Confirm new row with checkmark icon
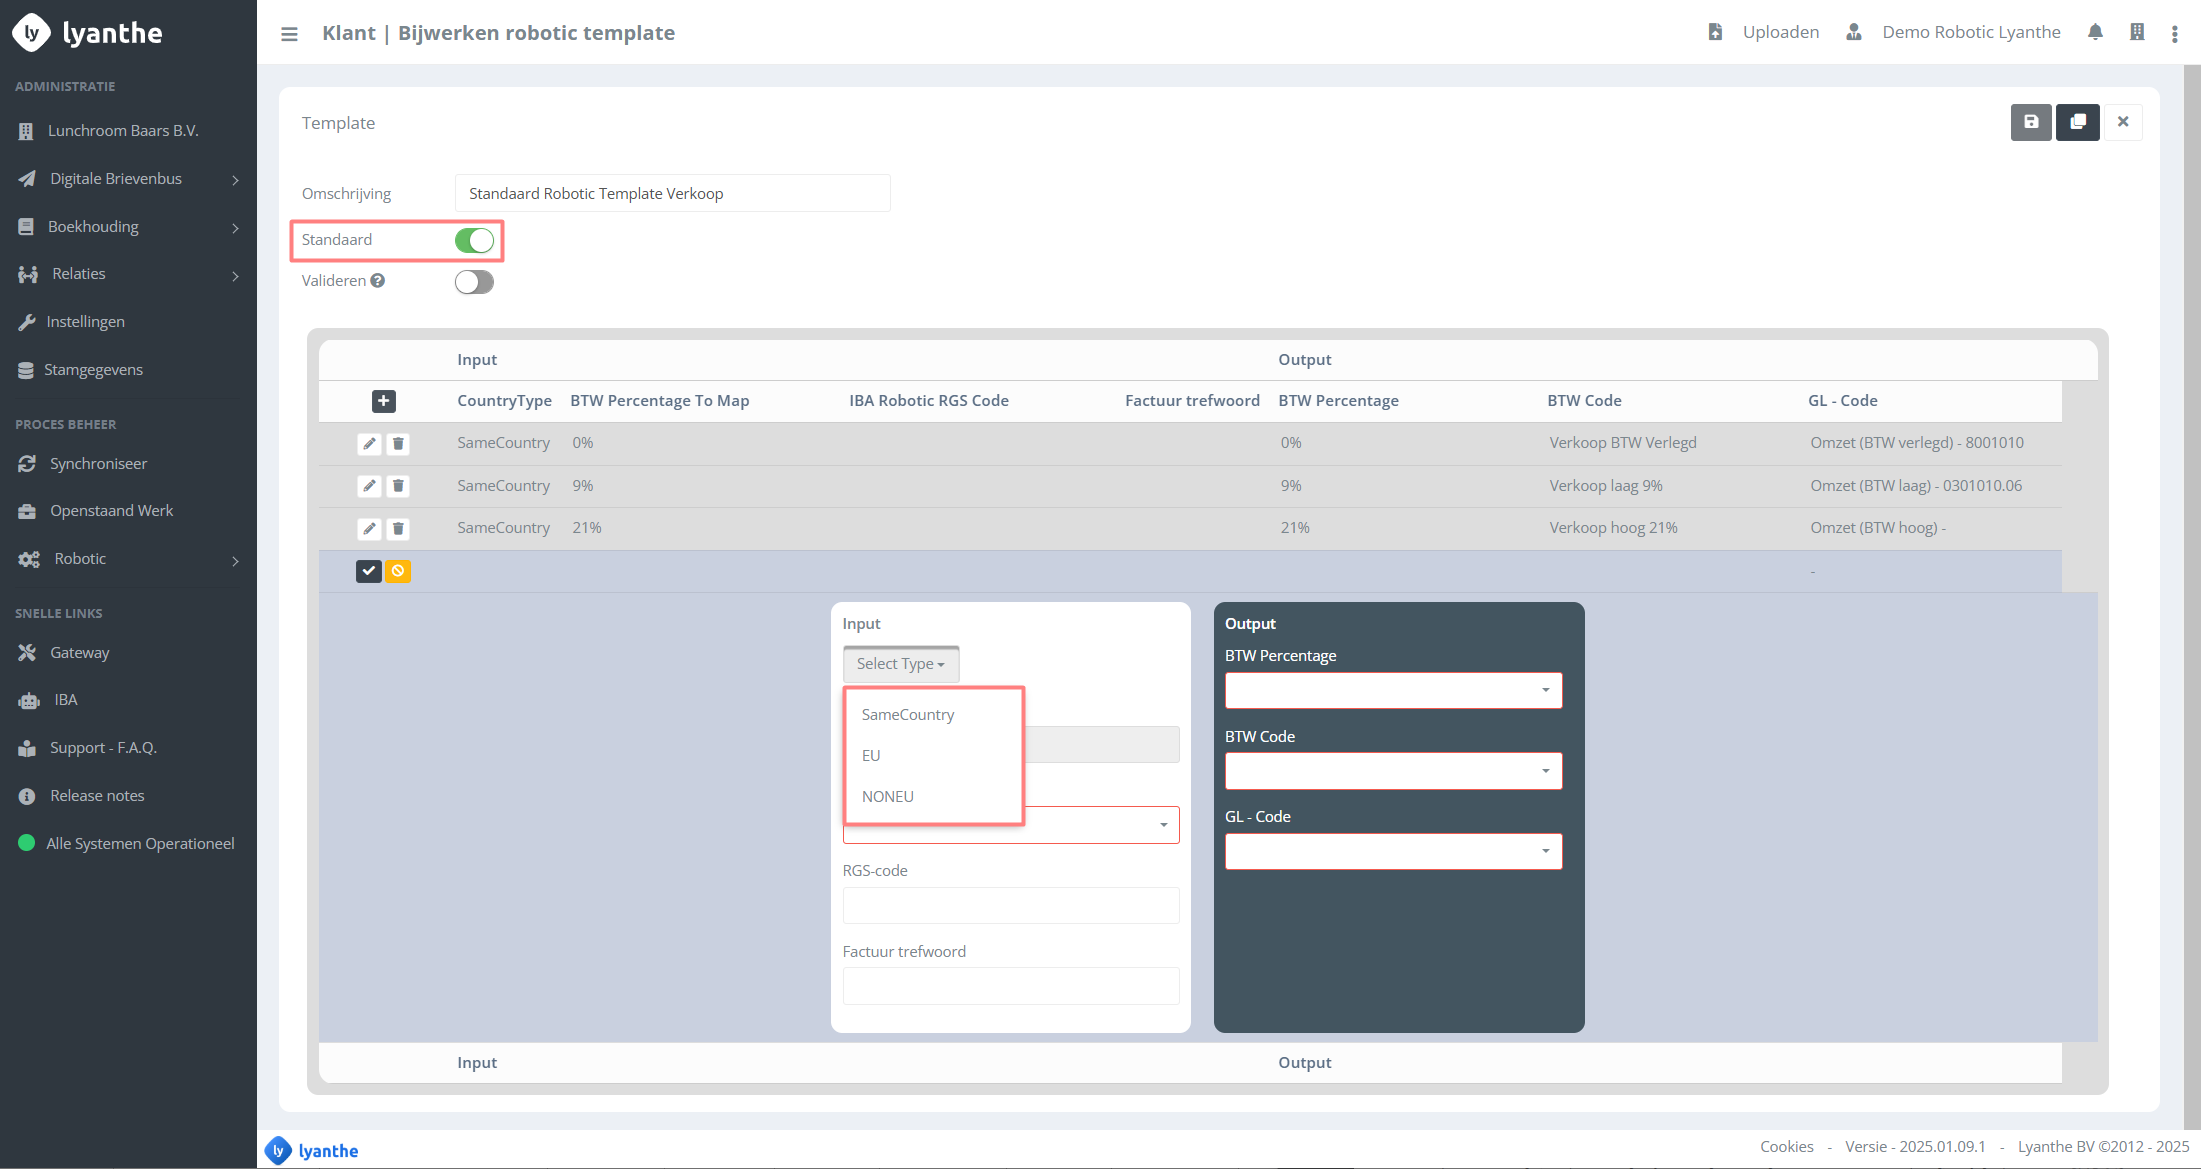Viewport: 2201px width, 1169px height. tap(369, 571)
